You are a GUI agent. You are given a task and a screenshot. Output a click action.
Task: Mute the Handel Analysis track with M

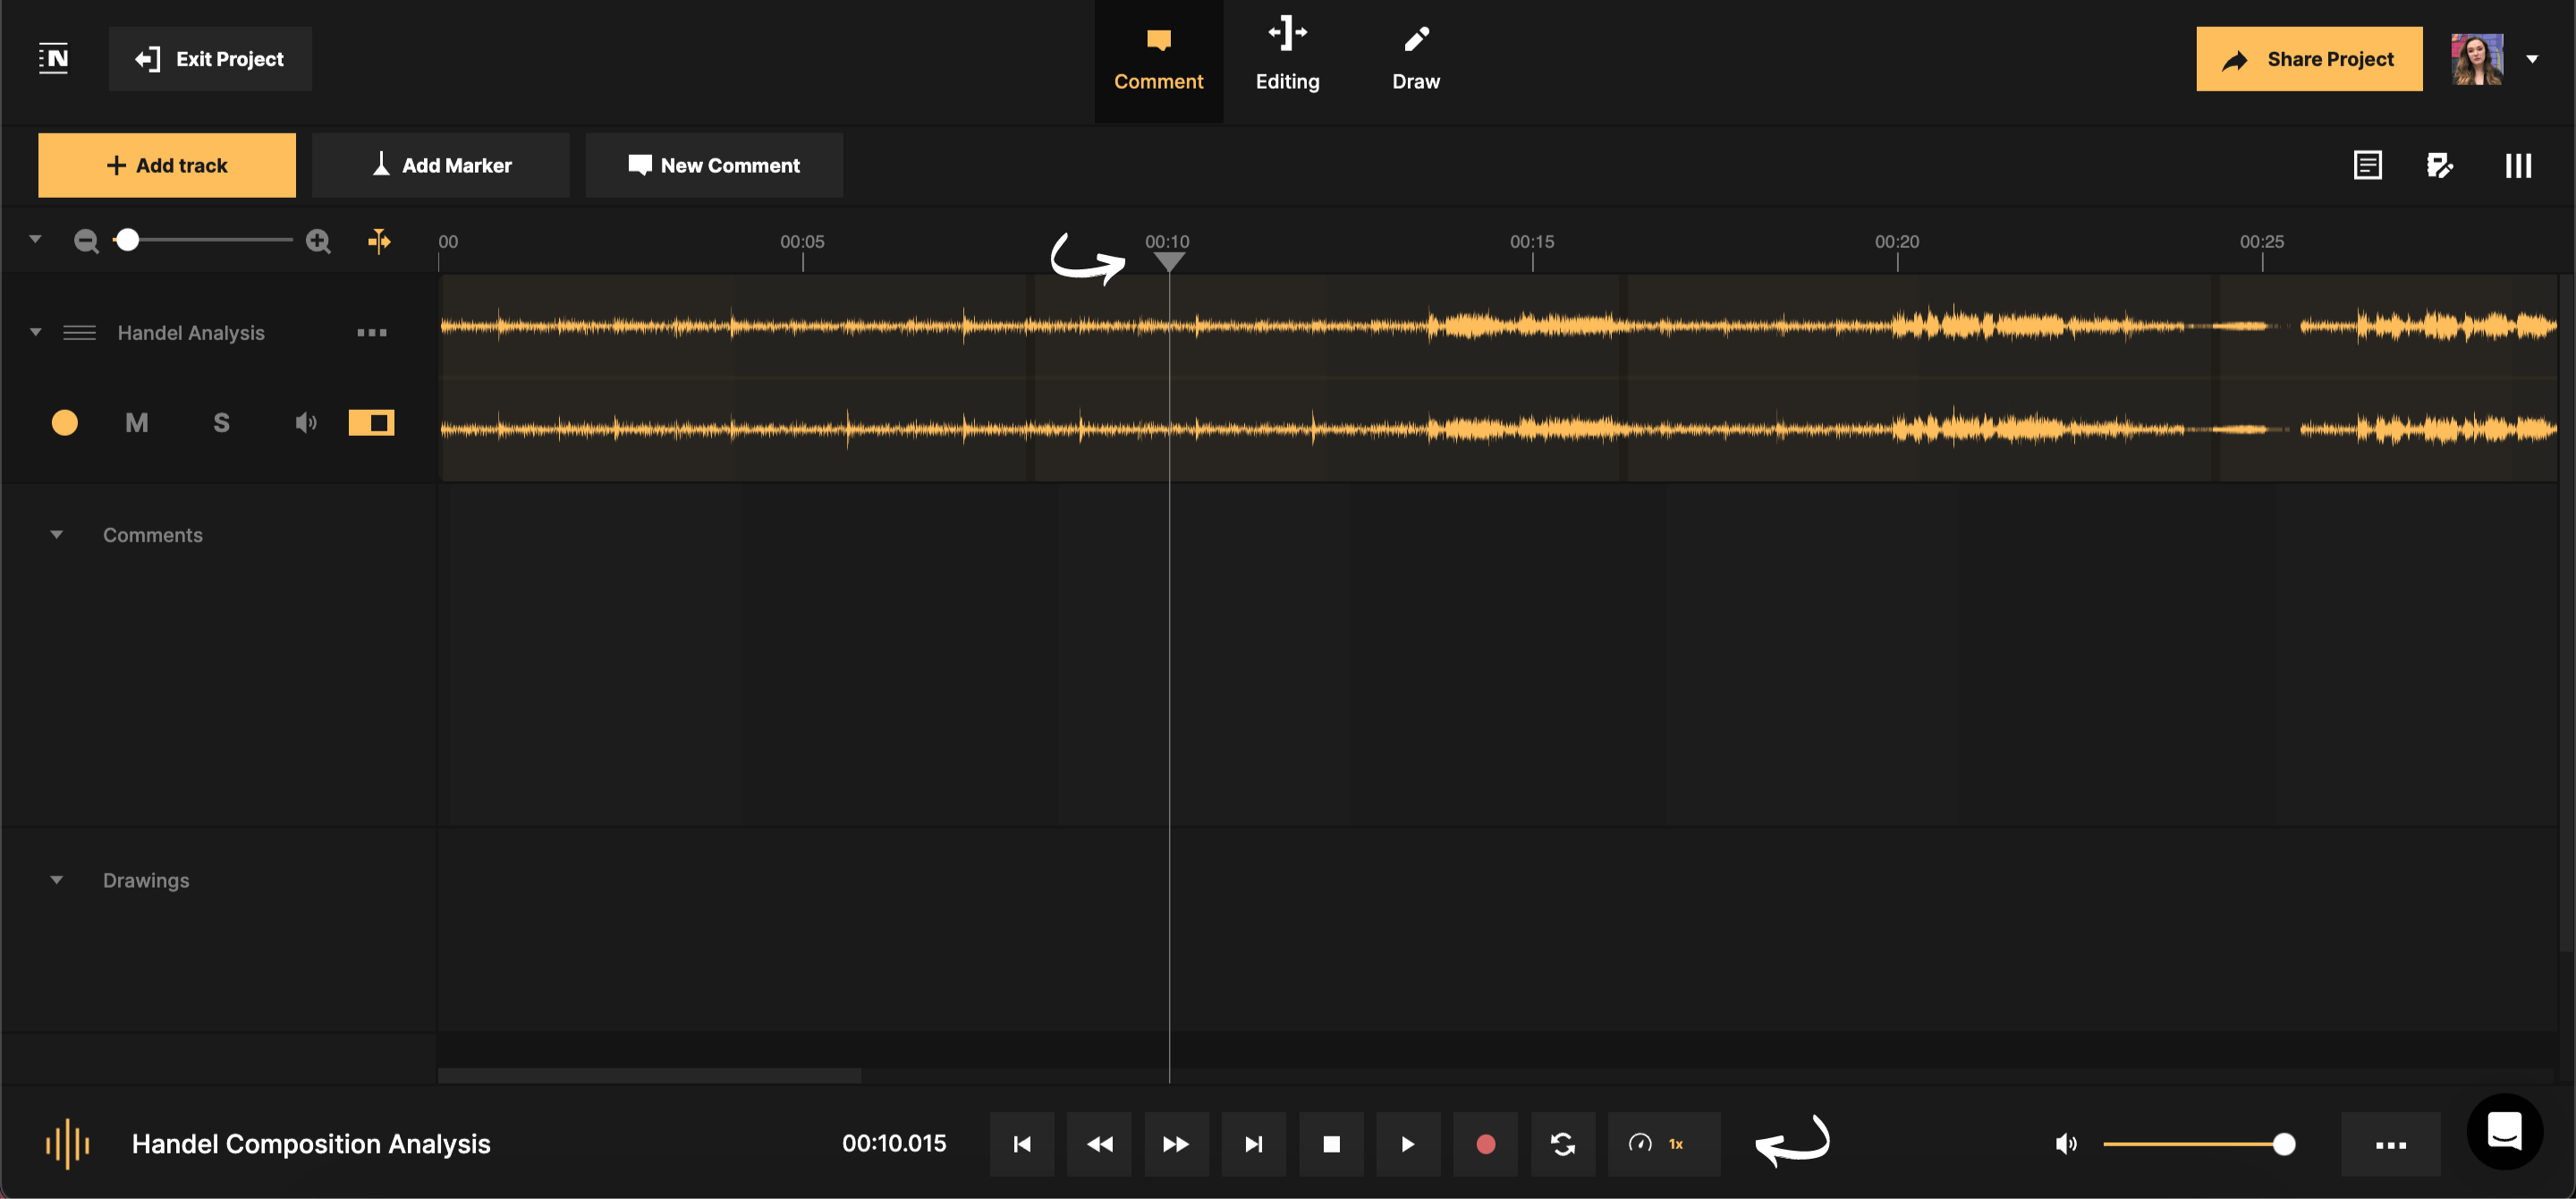[x=136, y=422]
